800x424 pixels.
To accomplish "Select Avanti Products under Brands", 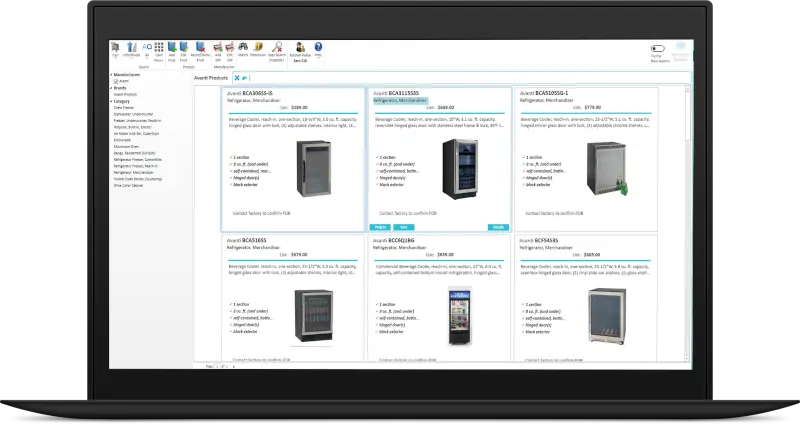I will point(125,94).
